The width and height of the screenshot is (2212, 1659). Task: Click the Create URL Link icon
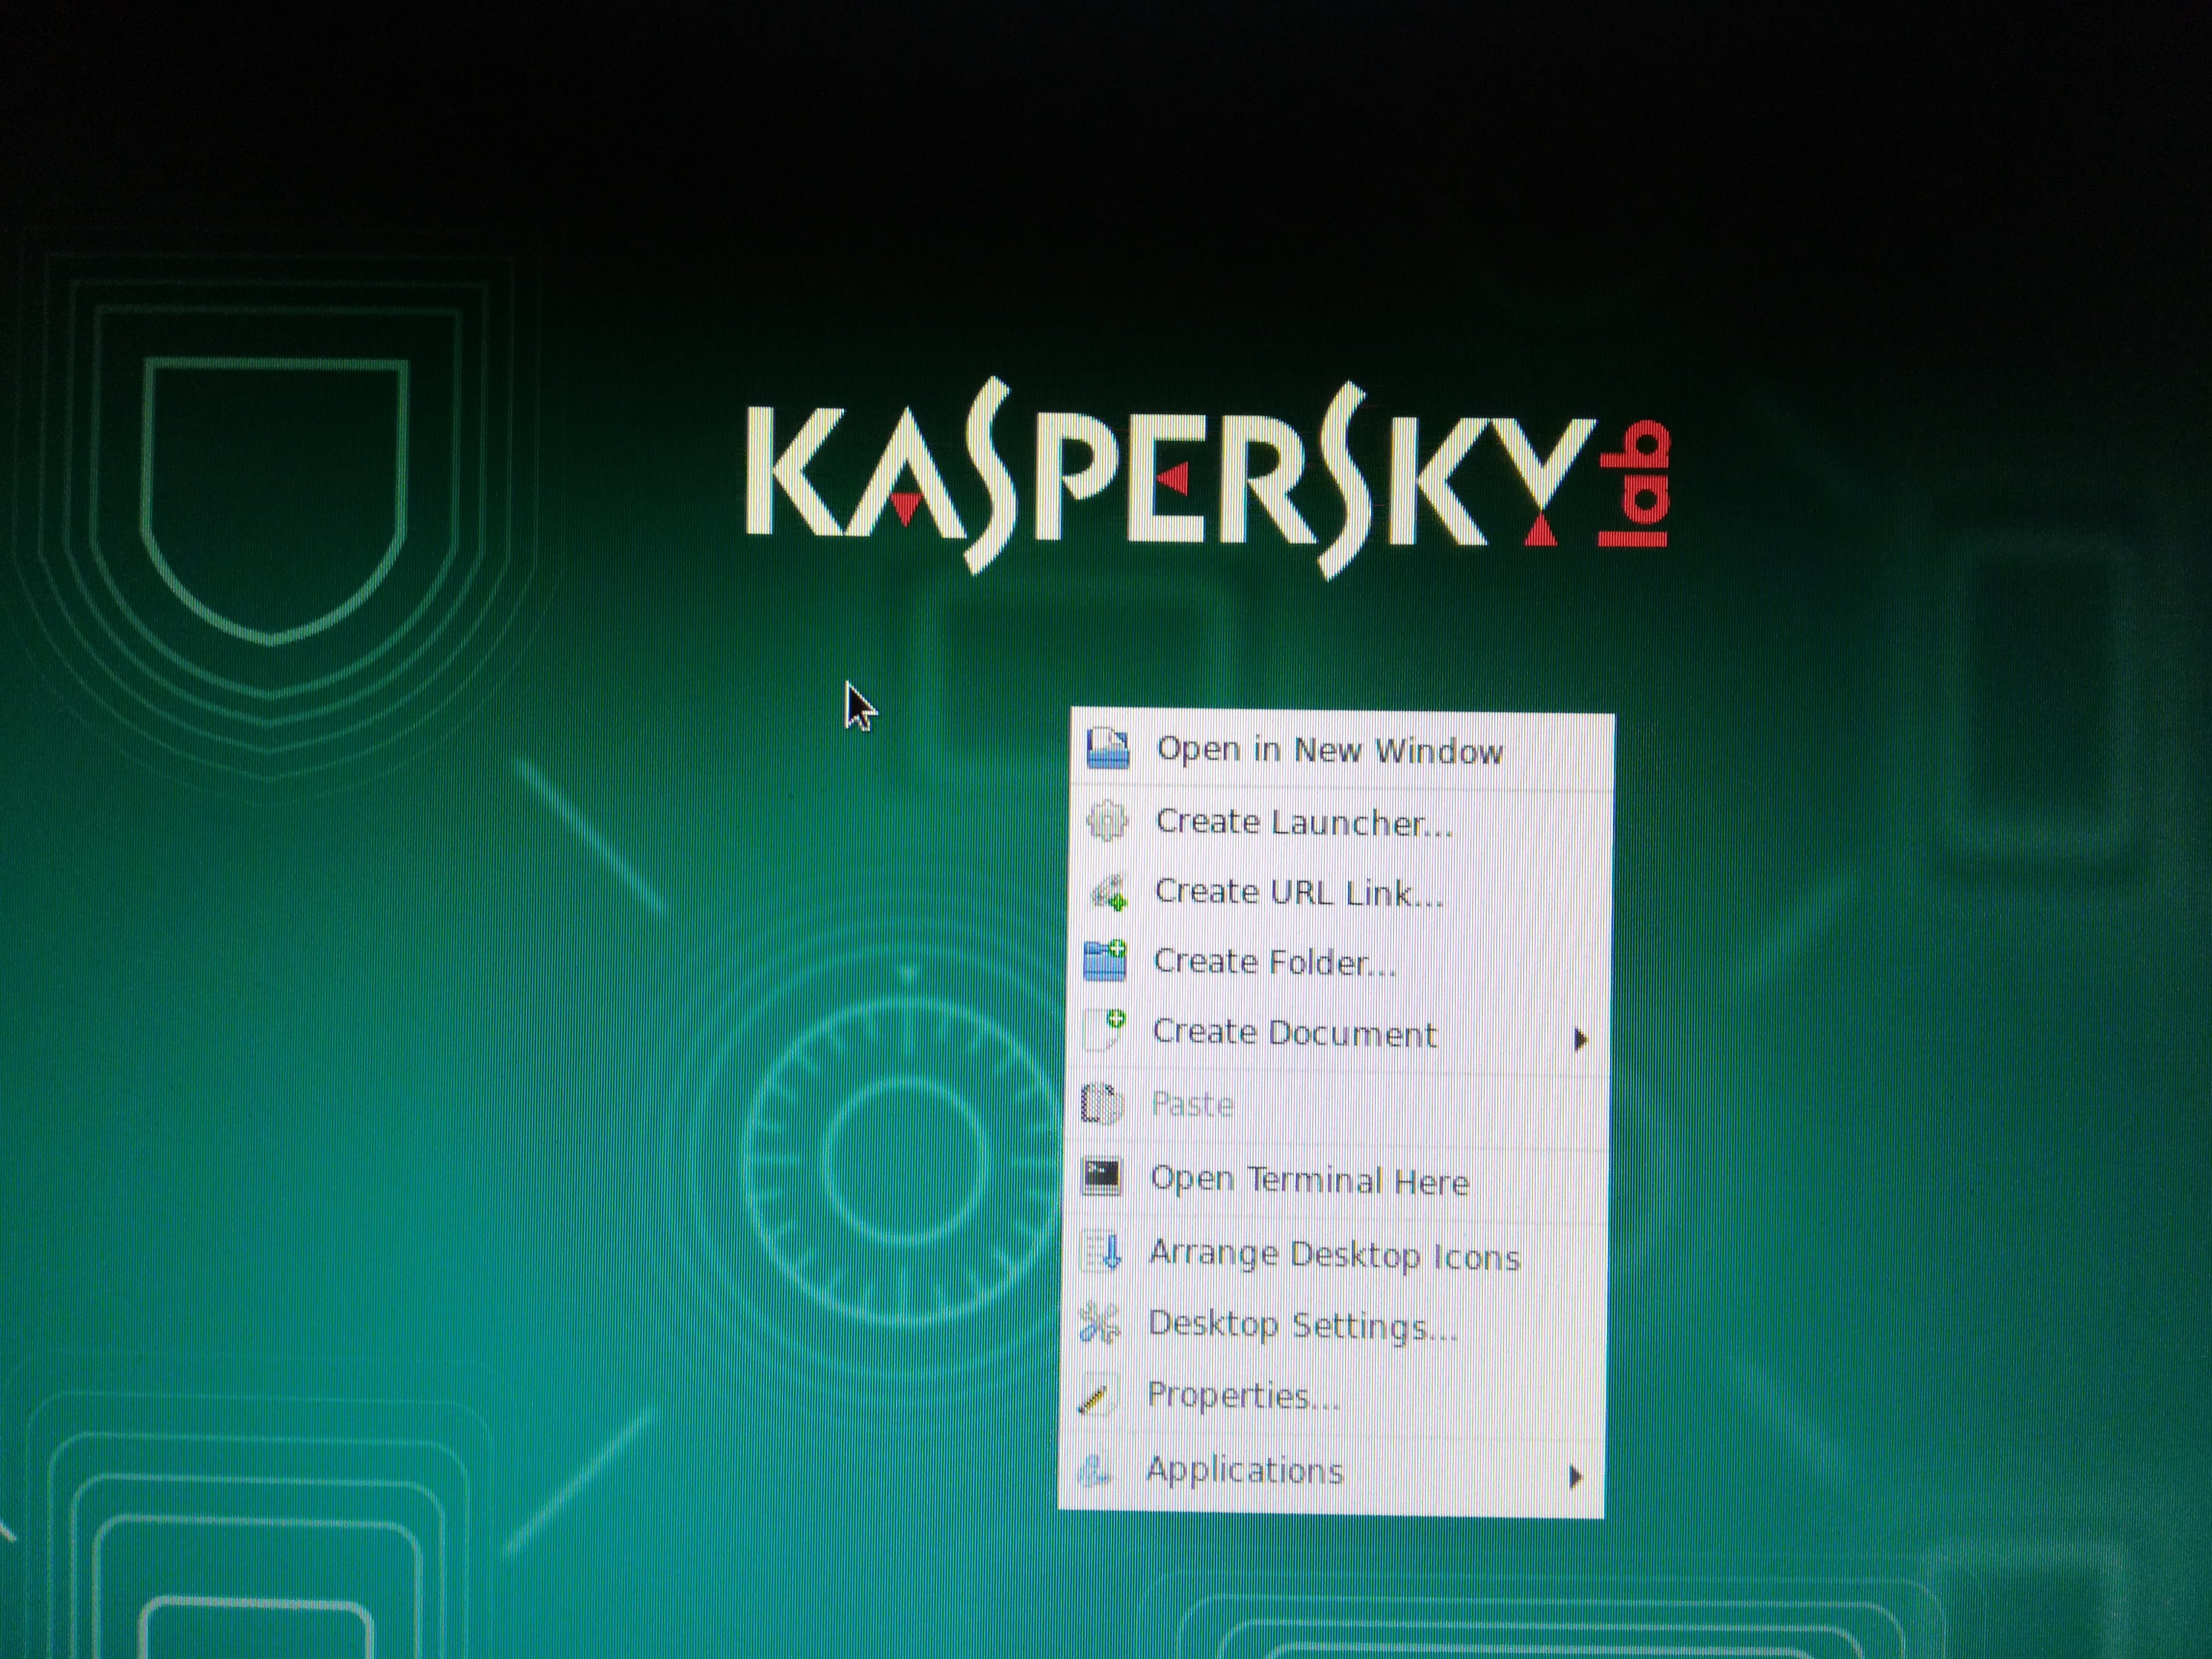1107,892
